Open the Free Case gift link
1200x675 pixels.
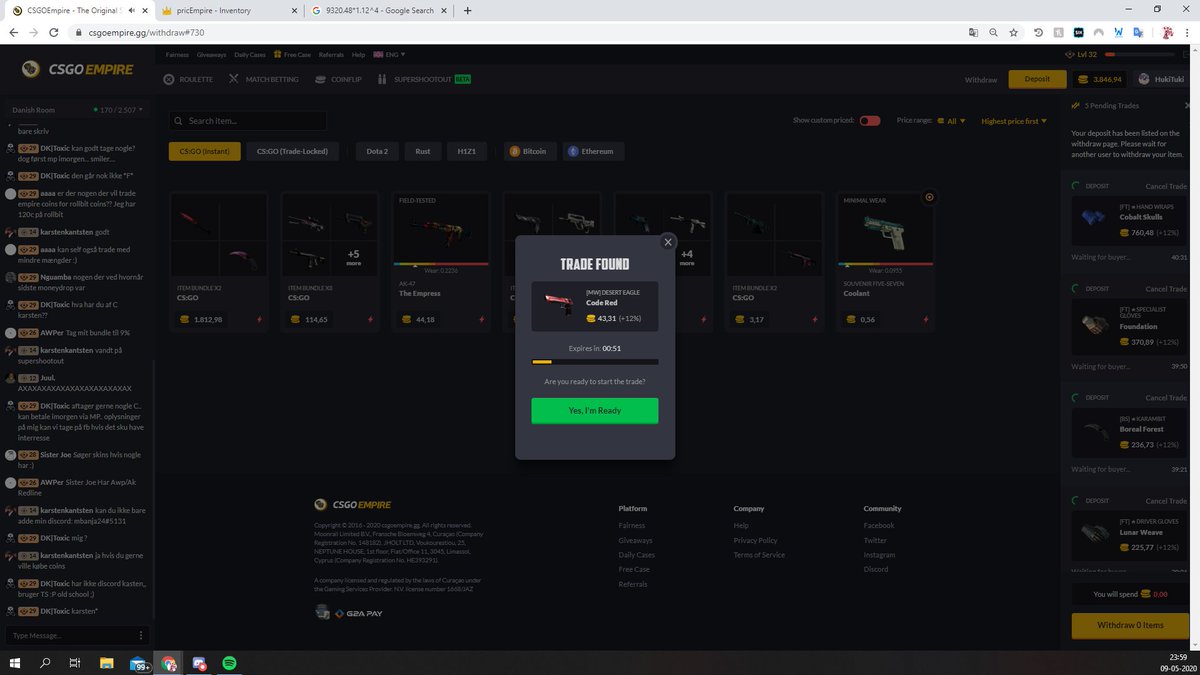tap(292, 54)
